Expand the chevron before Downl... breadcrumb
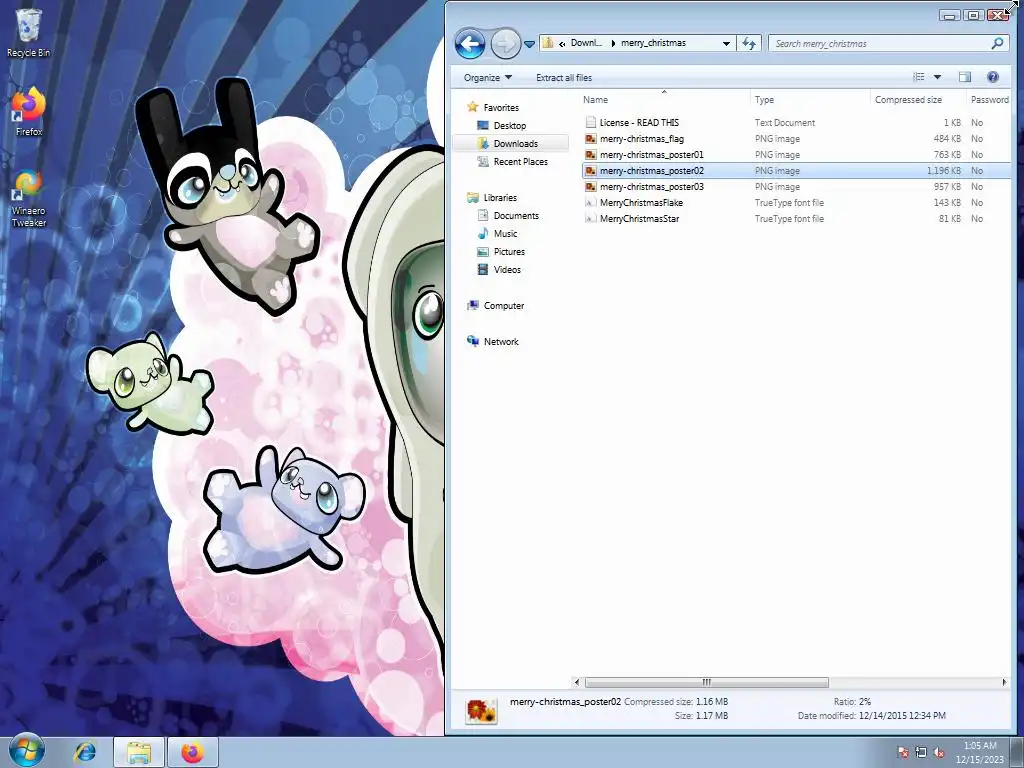This screenshot has height=768, width=1024. 562,43
